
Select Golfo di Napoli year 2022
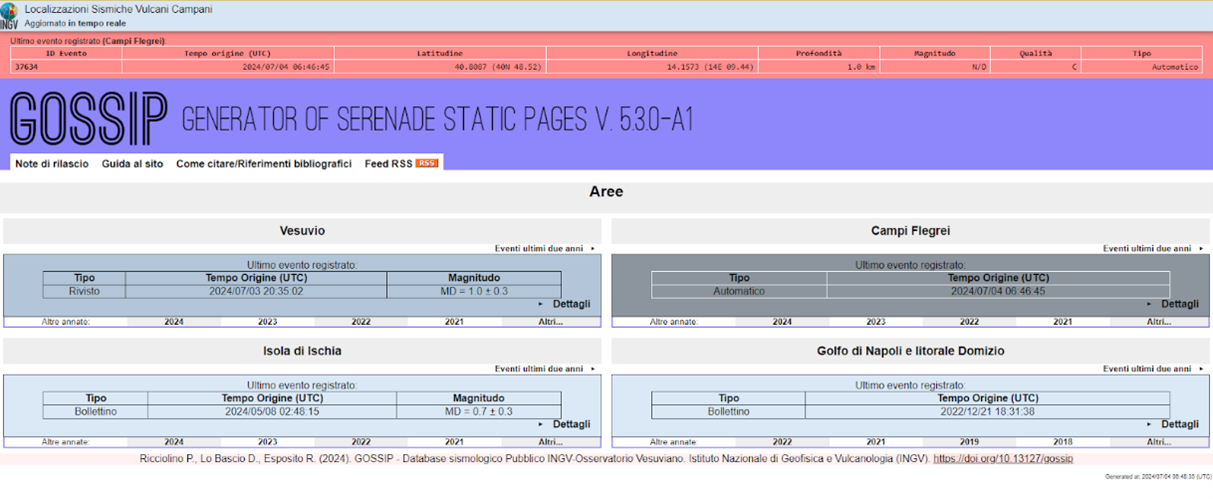pos(782,442)
